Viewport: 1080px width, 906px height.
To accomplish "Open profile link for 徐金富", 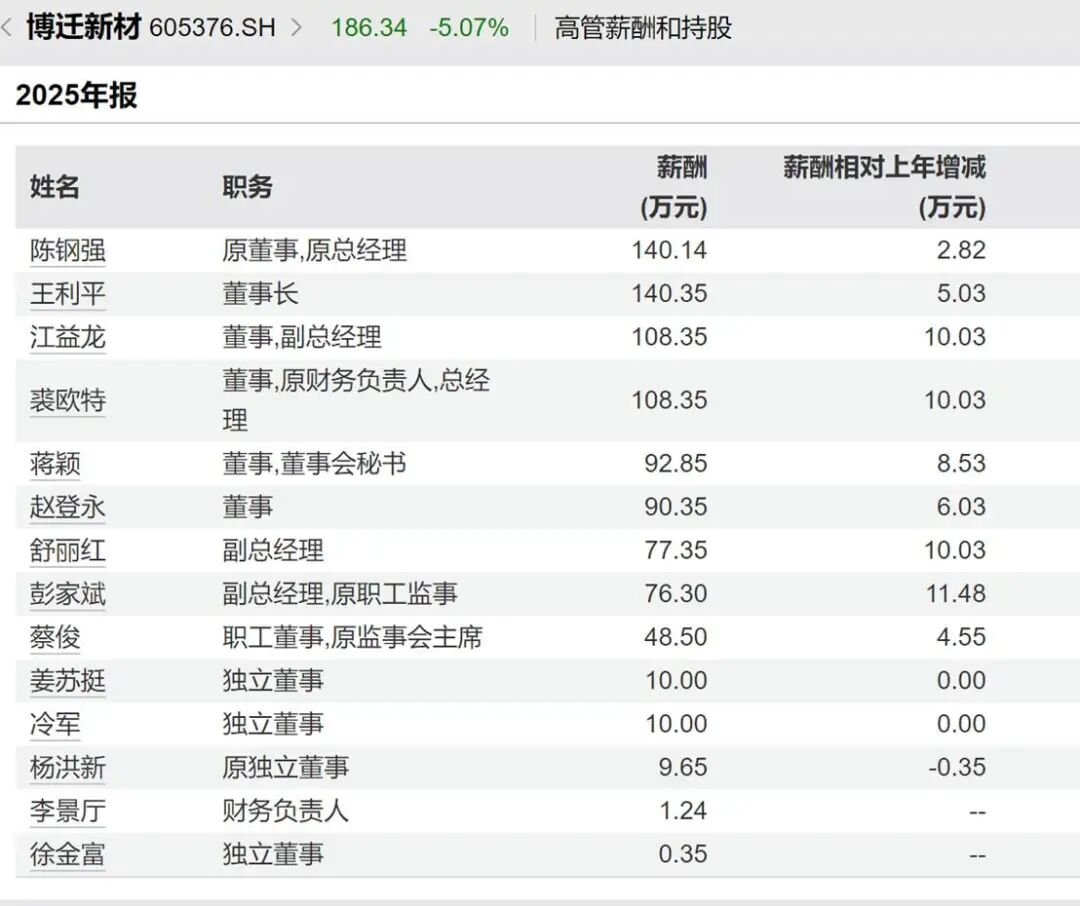I will pos(68,854).
